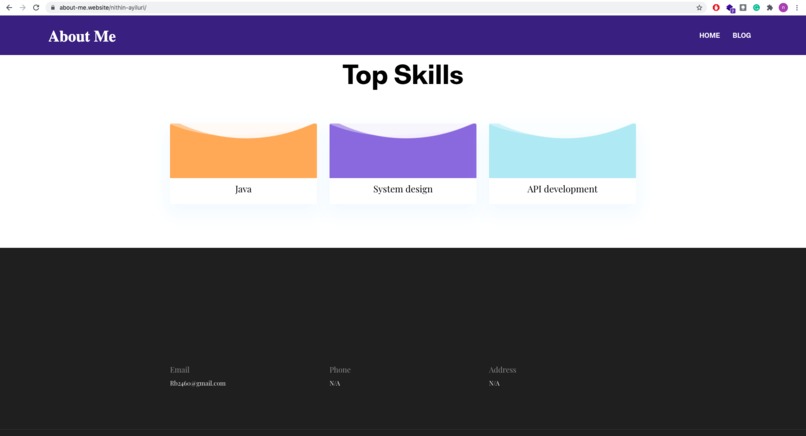Open the red circular extension icon
This screenshot has height=436, width=806.
coord(716,8)
